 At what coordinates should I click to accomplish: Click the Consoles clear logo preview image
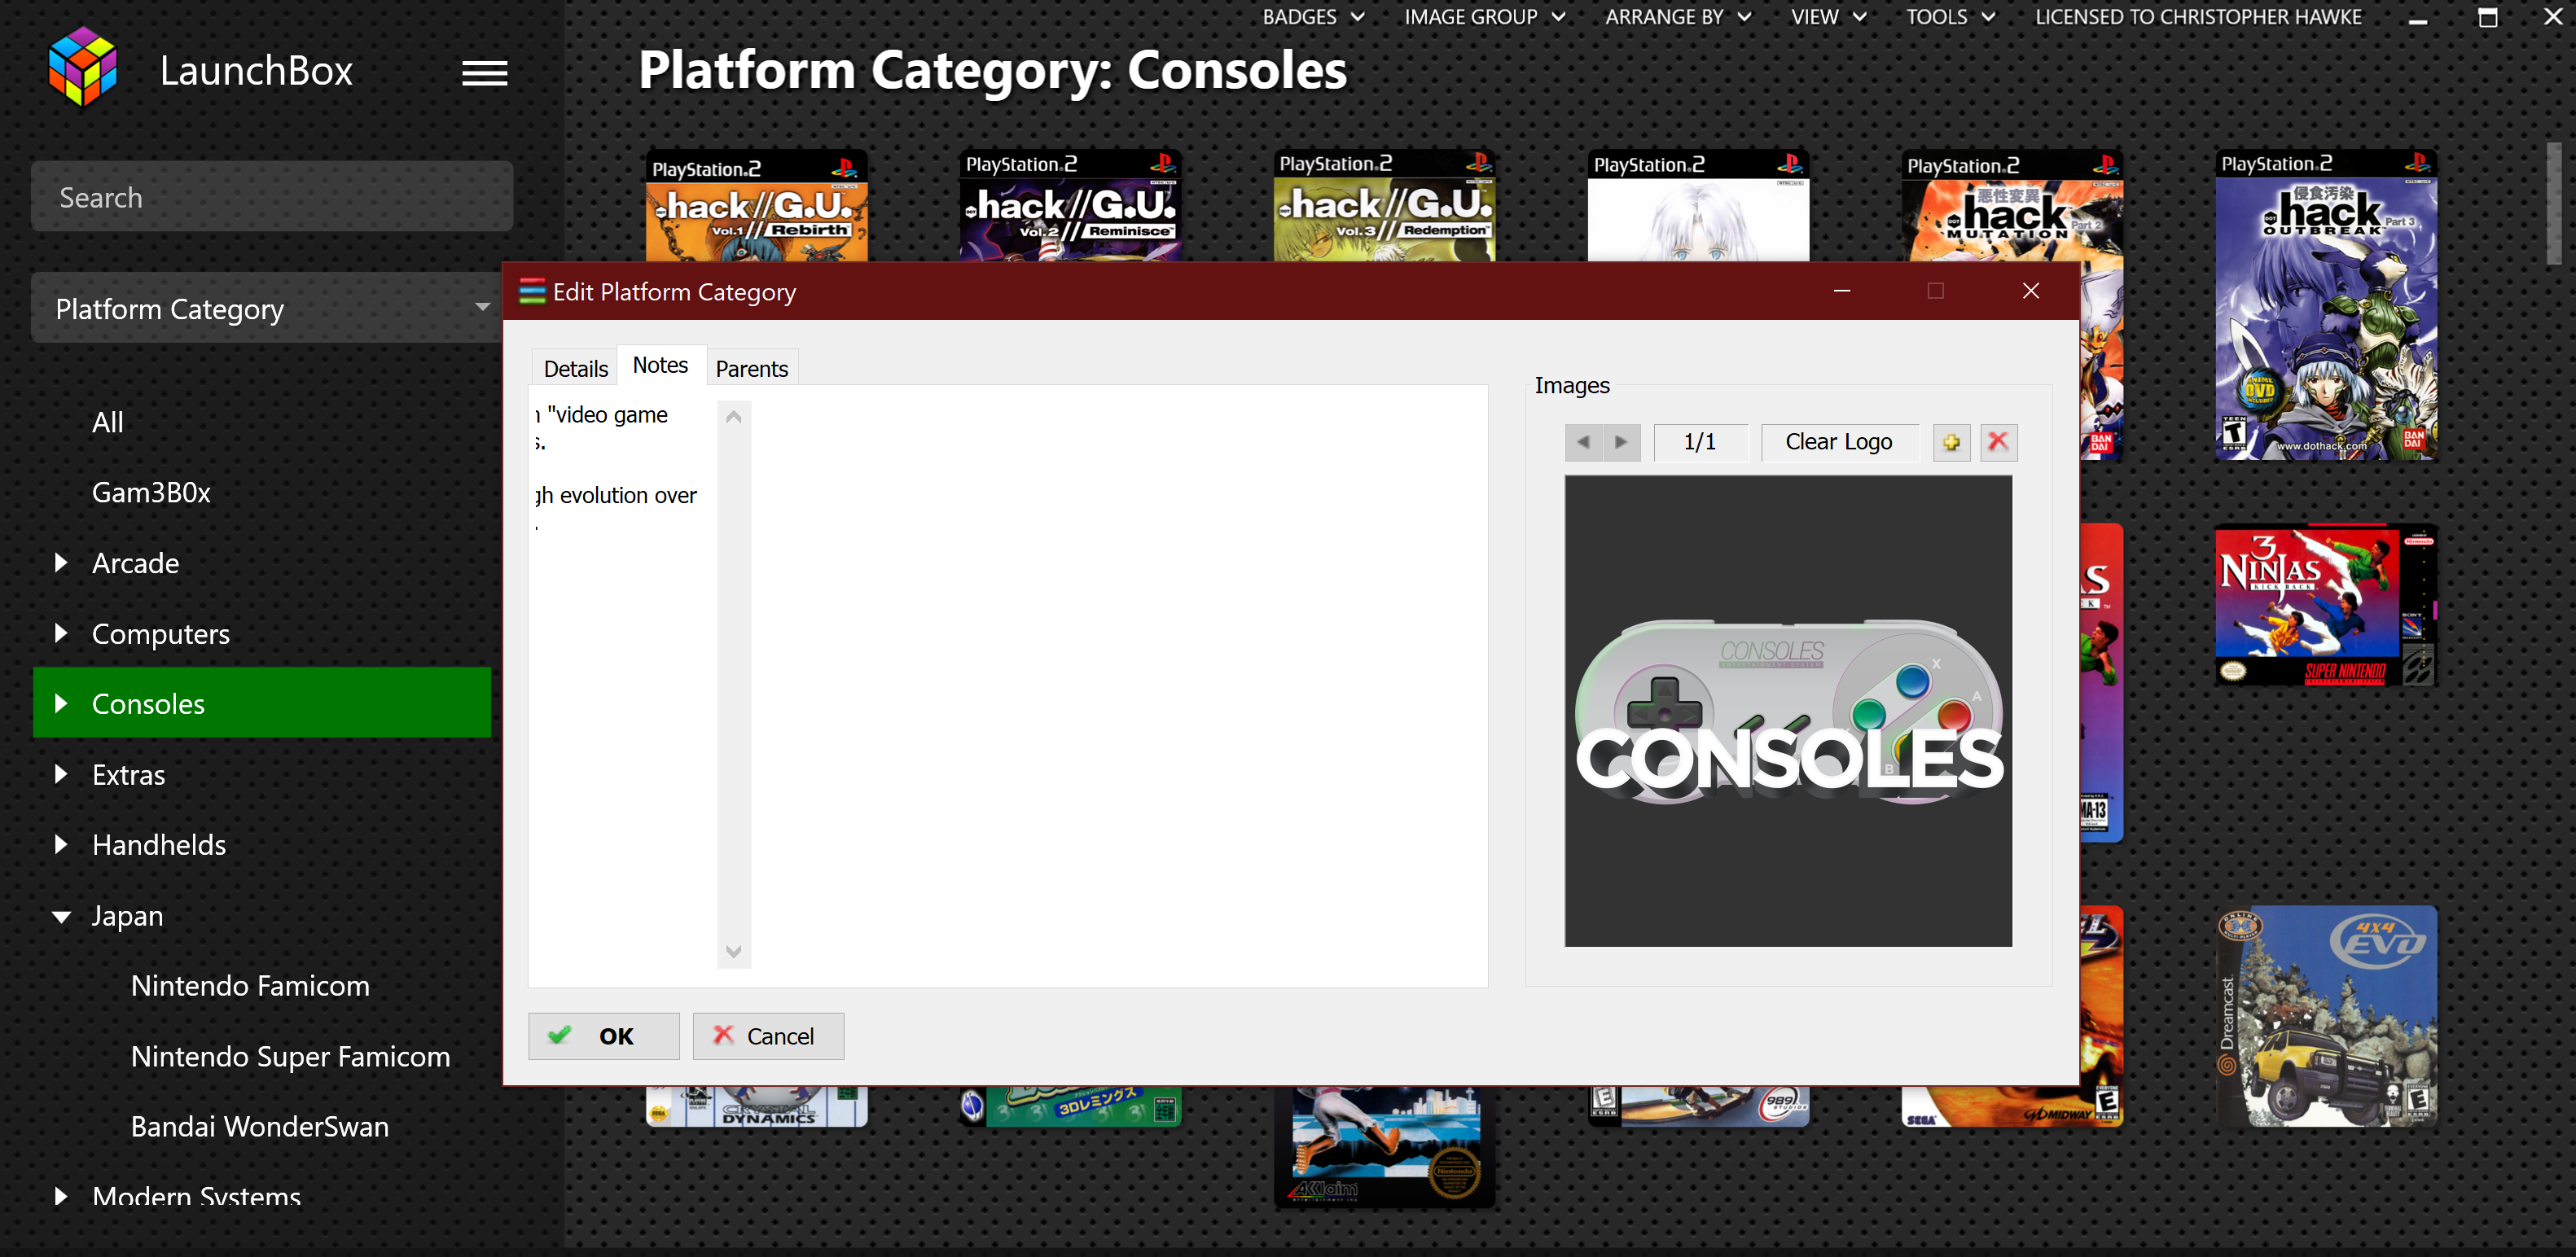tap(1788, 711)
